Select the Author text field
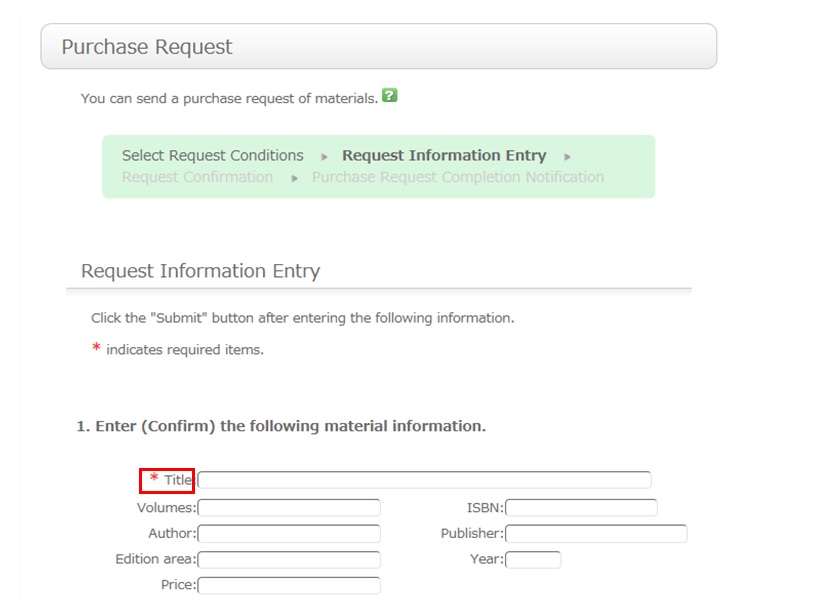The image size is (819, 601). coord(289,534)
